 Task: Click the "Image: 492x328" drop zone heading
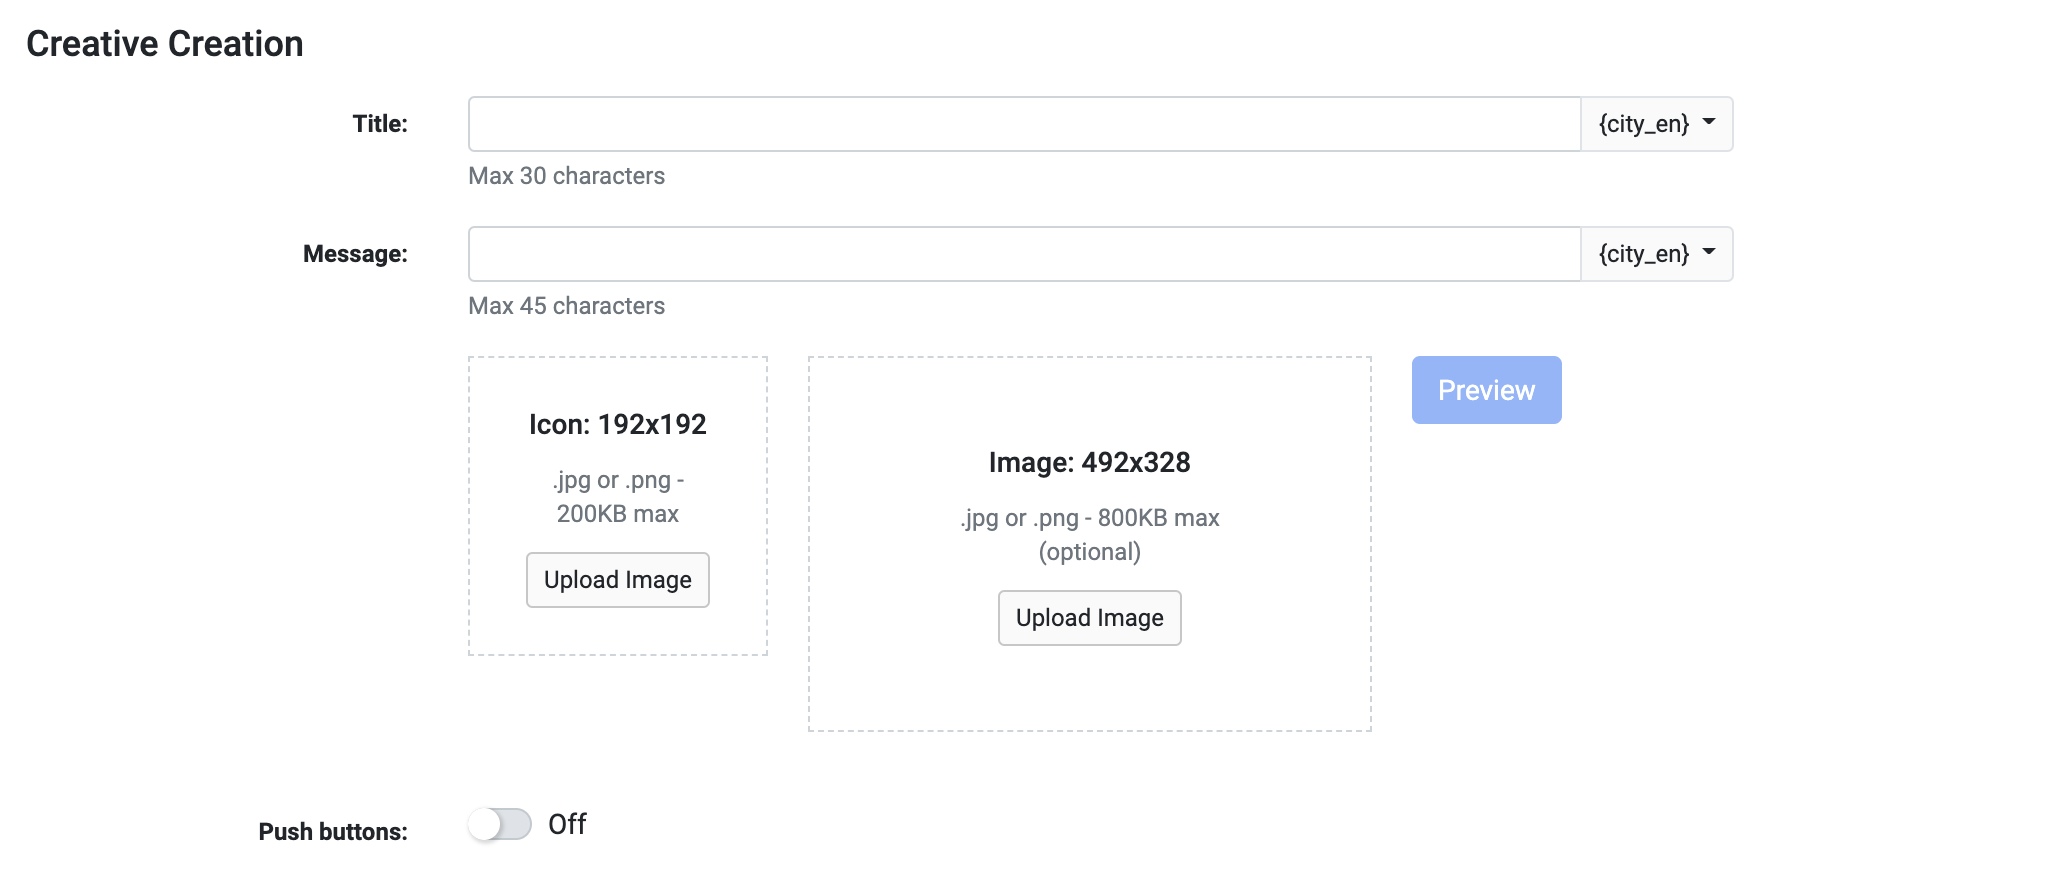pos(1089,463)
